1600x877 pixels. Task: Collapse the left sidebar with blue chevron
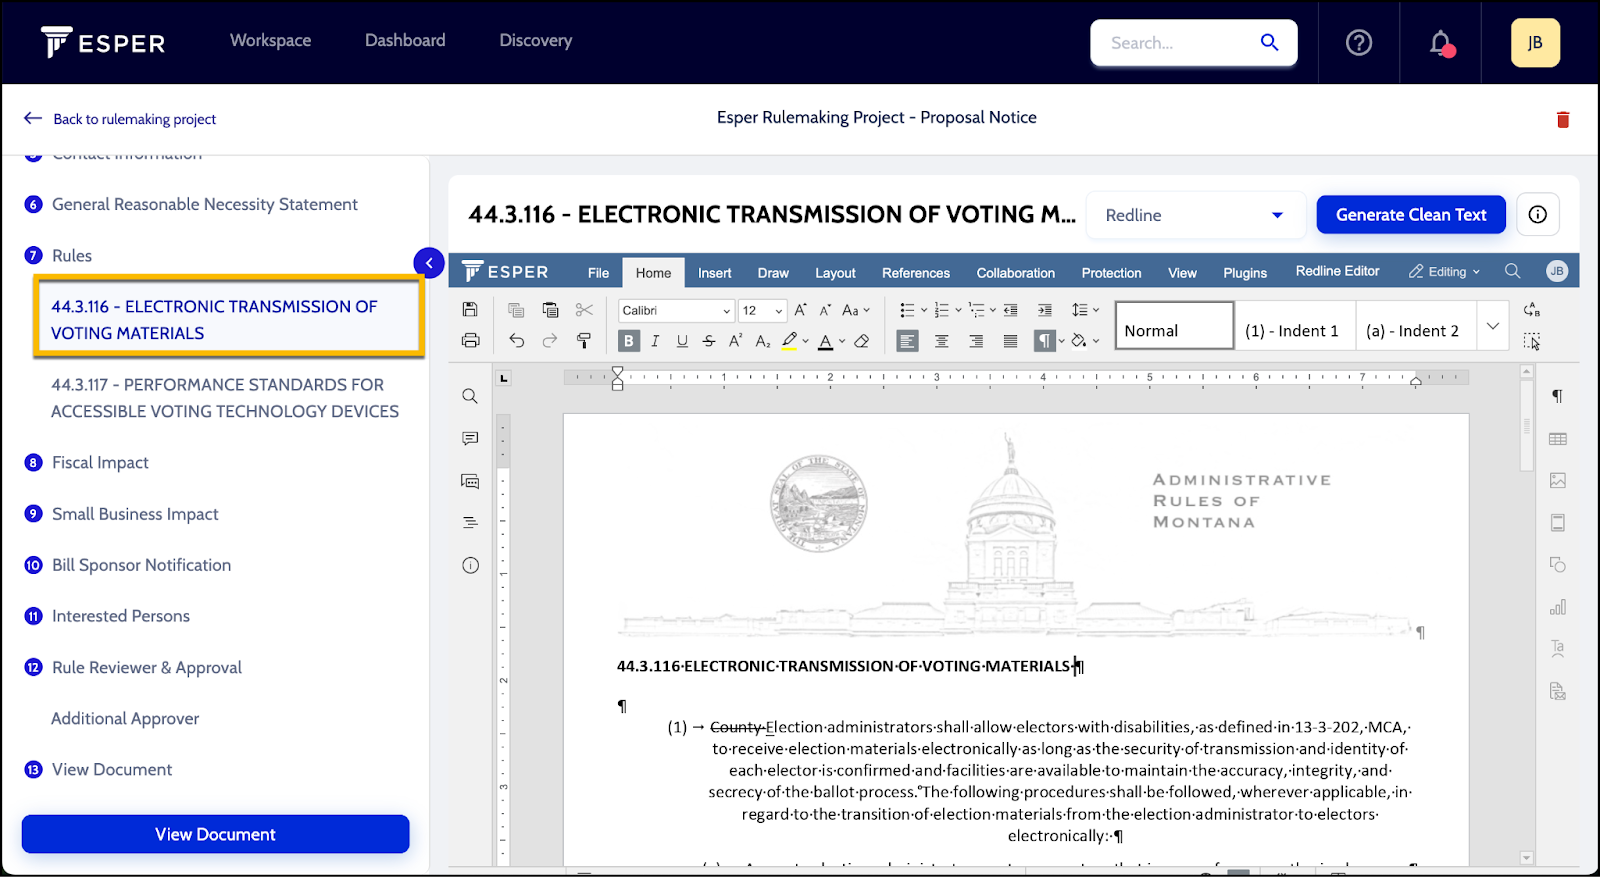429,263
